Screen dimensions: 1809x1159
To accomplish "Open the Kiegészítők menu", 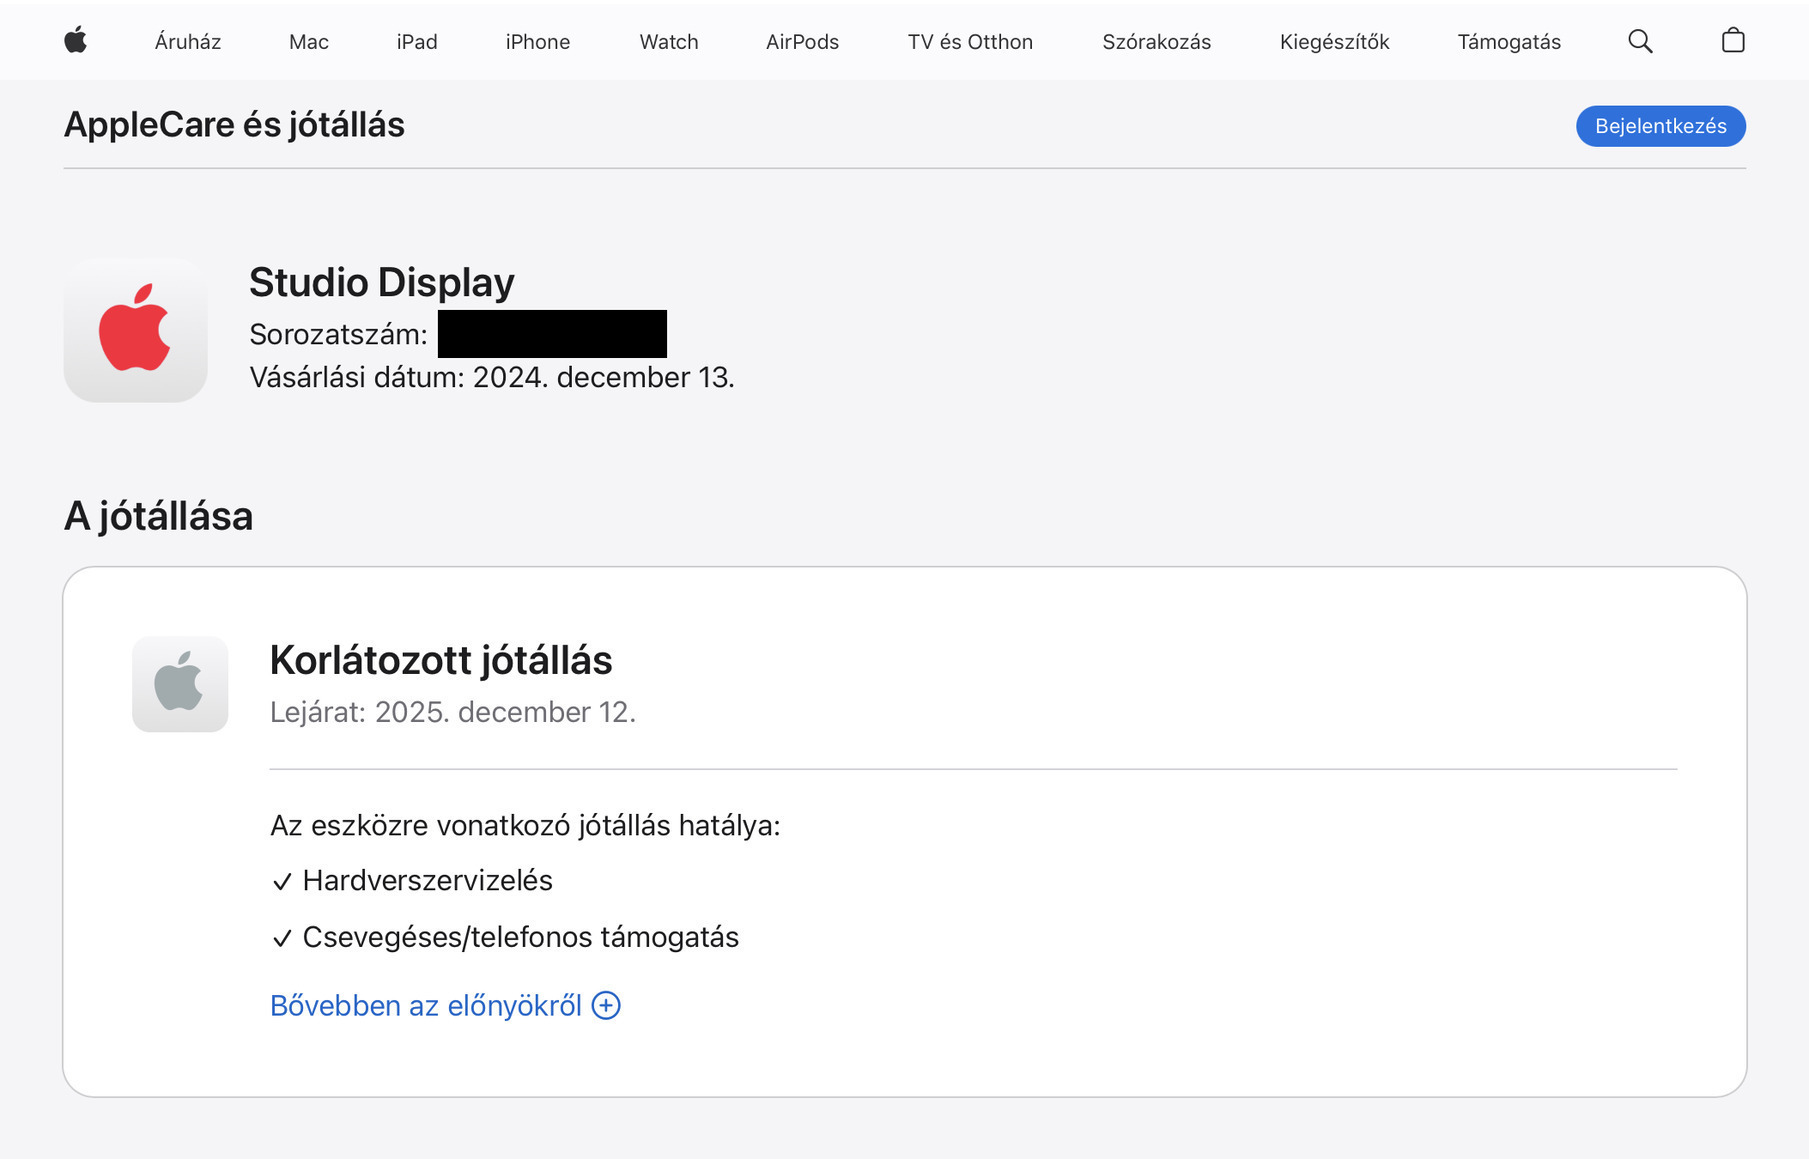I will pyautogui.click(x=1334, y=42).
